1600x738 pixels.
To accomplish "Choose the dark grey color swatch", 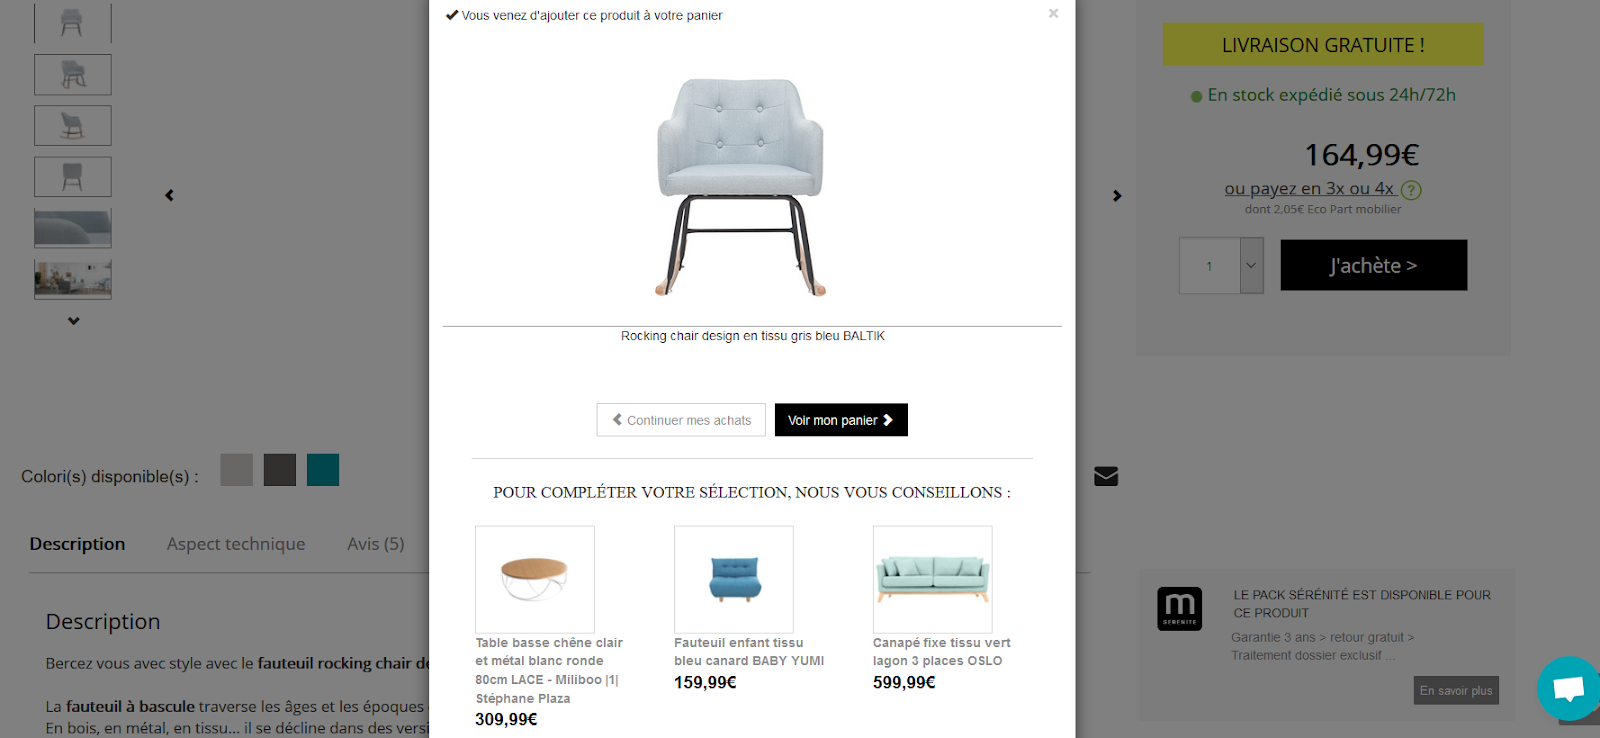I will tap(280, 470).
